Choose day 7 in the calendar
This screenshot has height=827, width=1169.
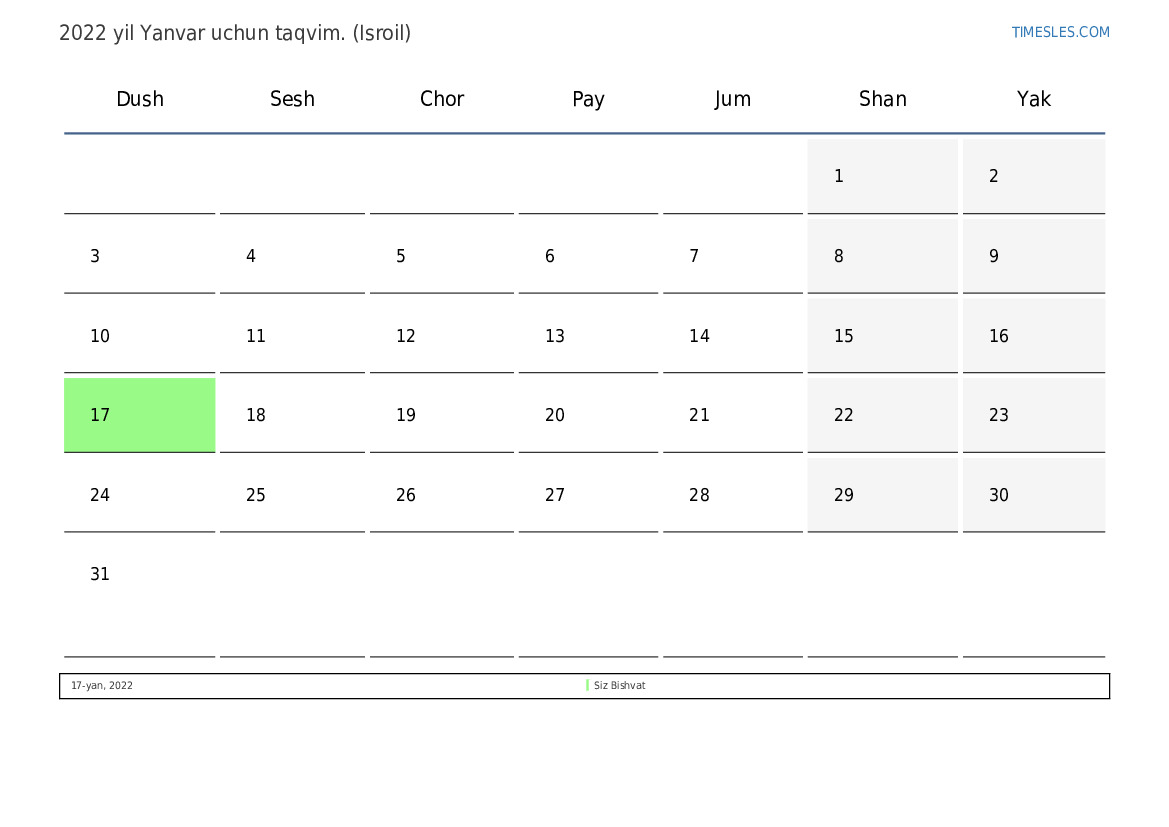tap(733, 256)
